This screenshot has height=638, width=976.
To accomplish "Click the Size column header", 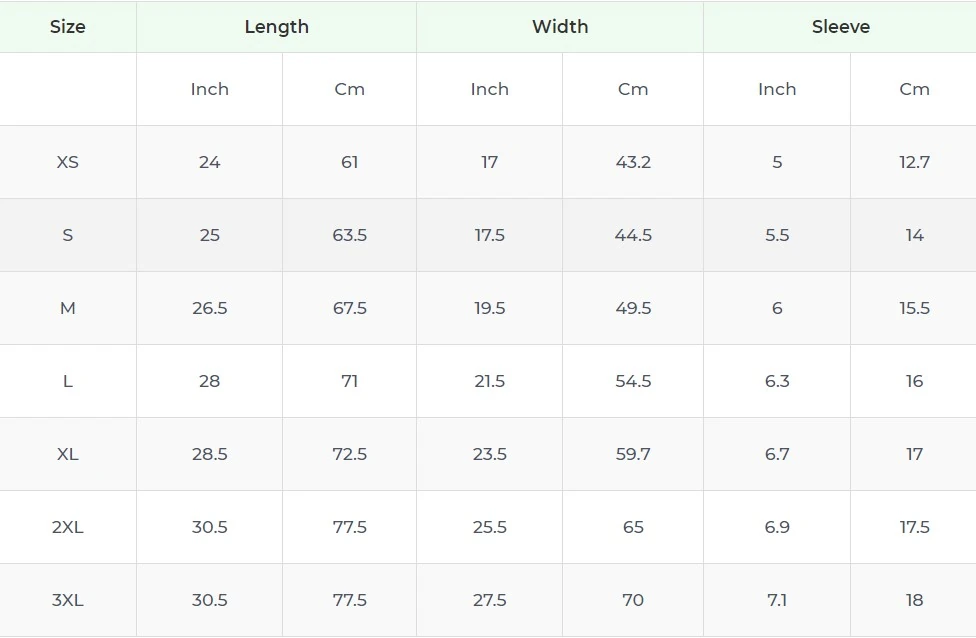I will [x=67, y=27].
